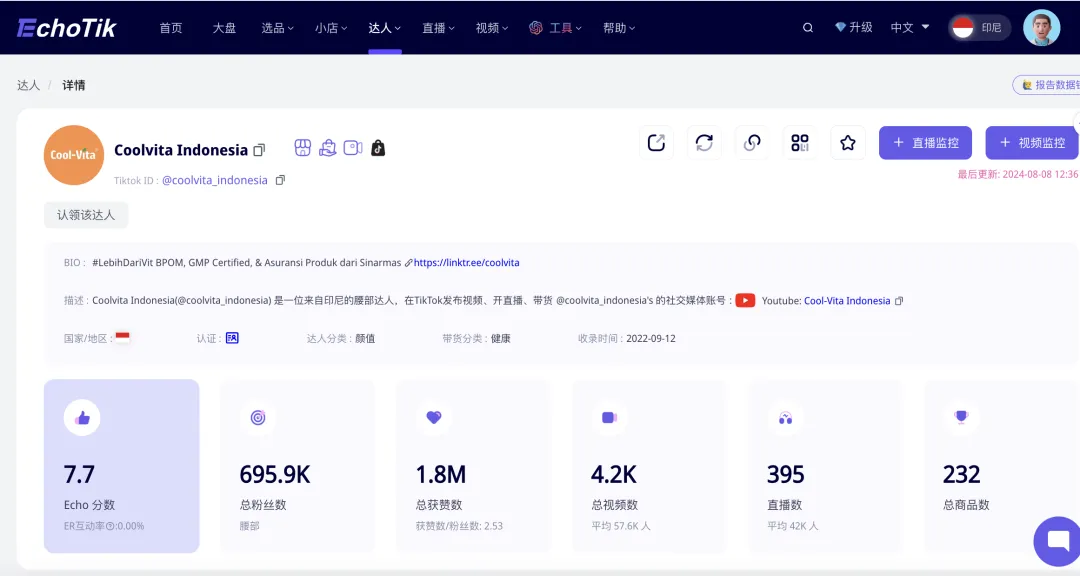Click the chain link icon button

point(752,143)
